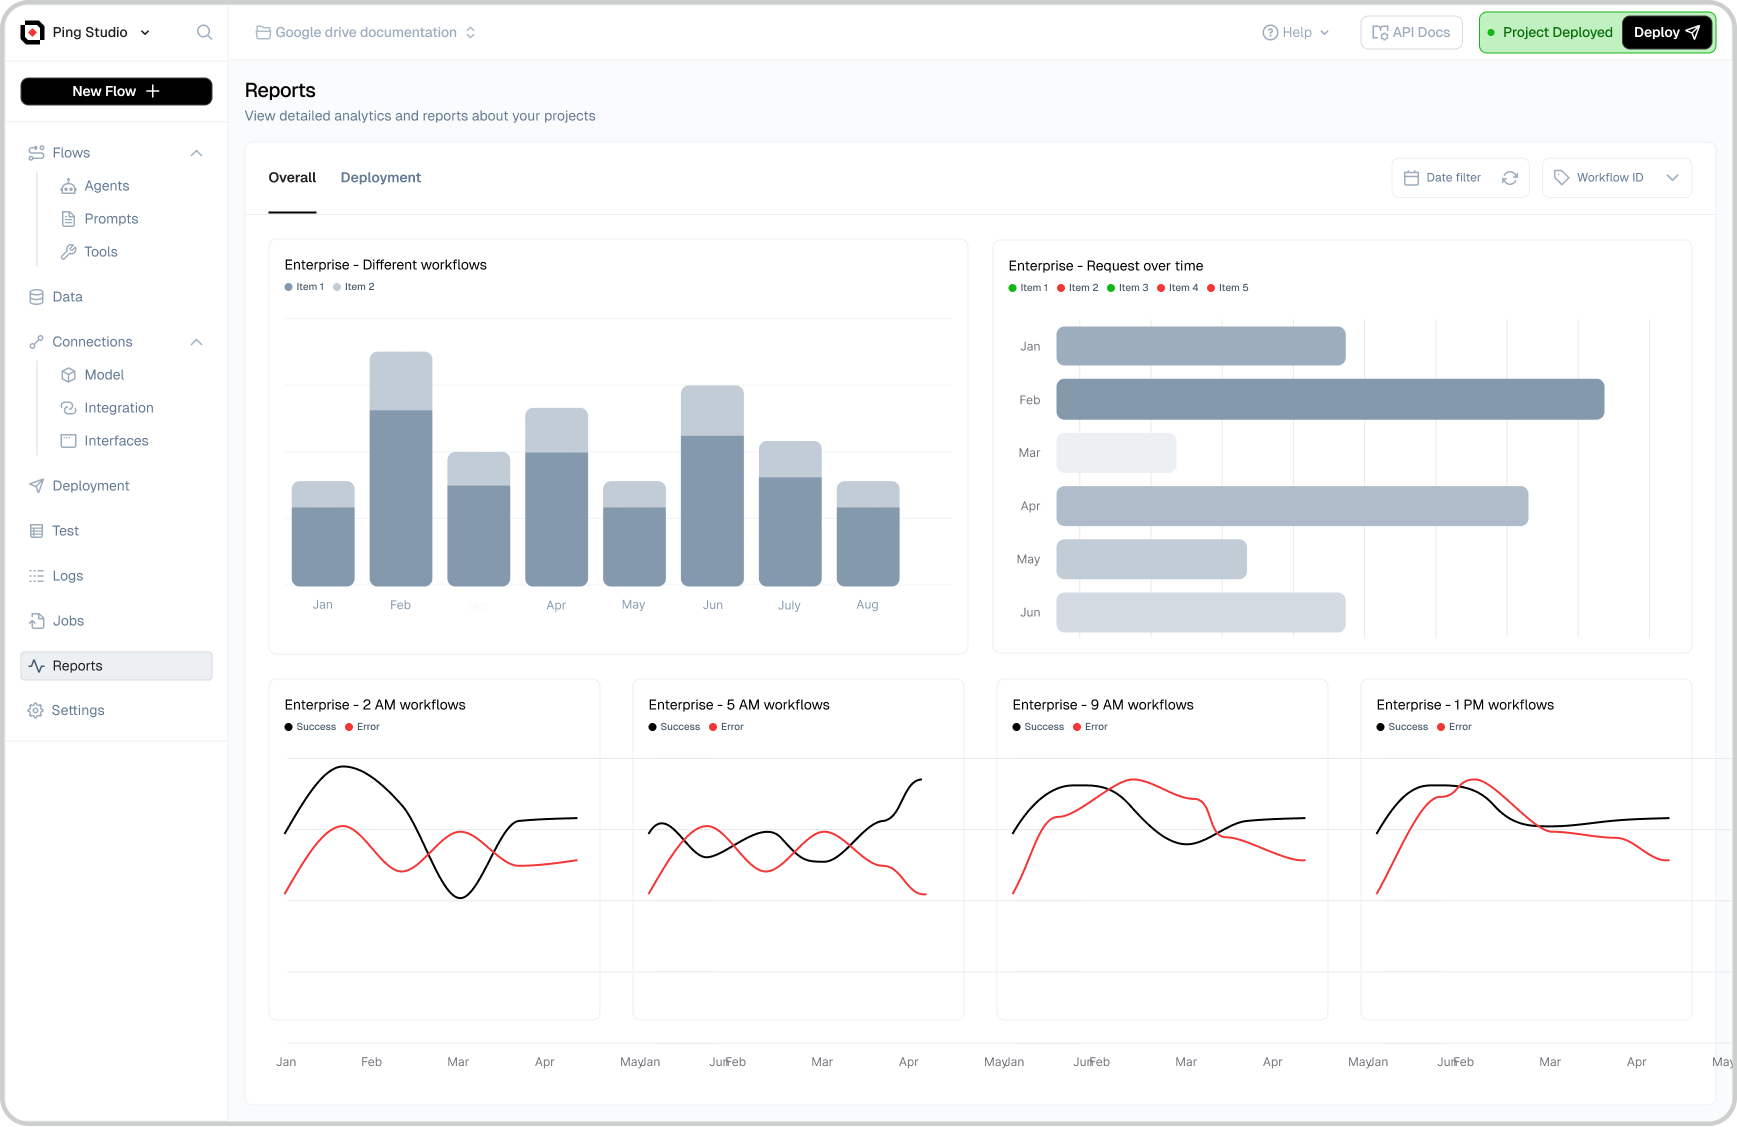
Task: Click the Integration icon in sidebar
Action: tap(68, 408)
